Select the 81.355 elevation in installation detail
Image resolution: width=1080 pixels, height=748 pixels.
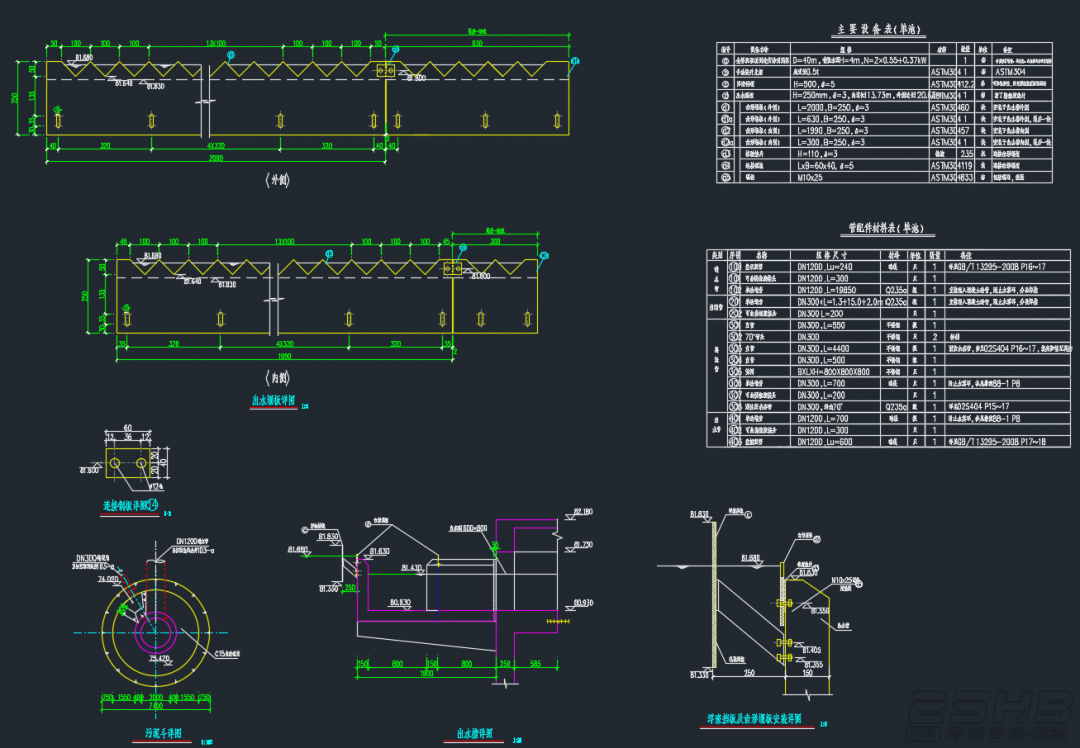[x=813, y=665]
